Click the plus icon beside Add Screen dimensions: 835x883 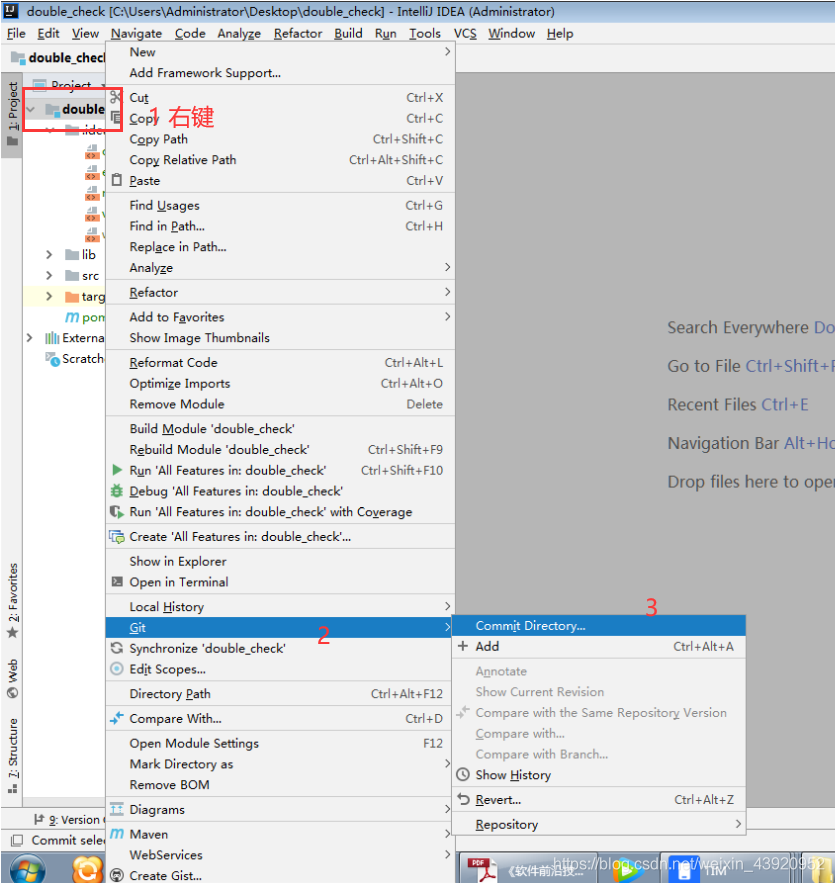click(x=463, y=646)
